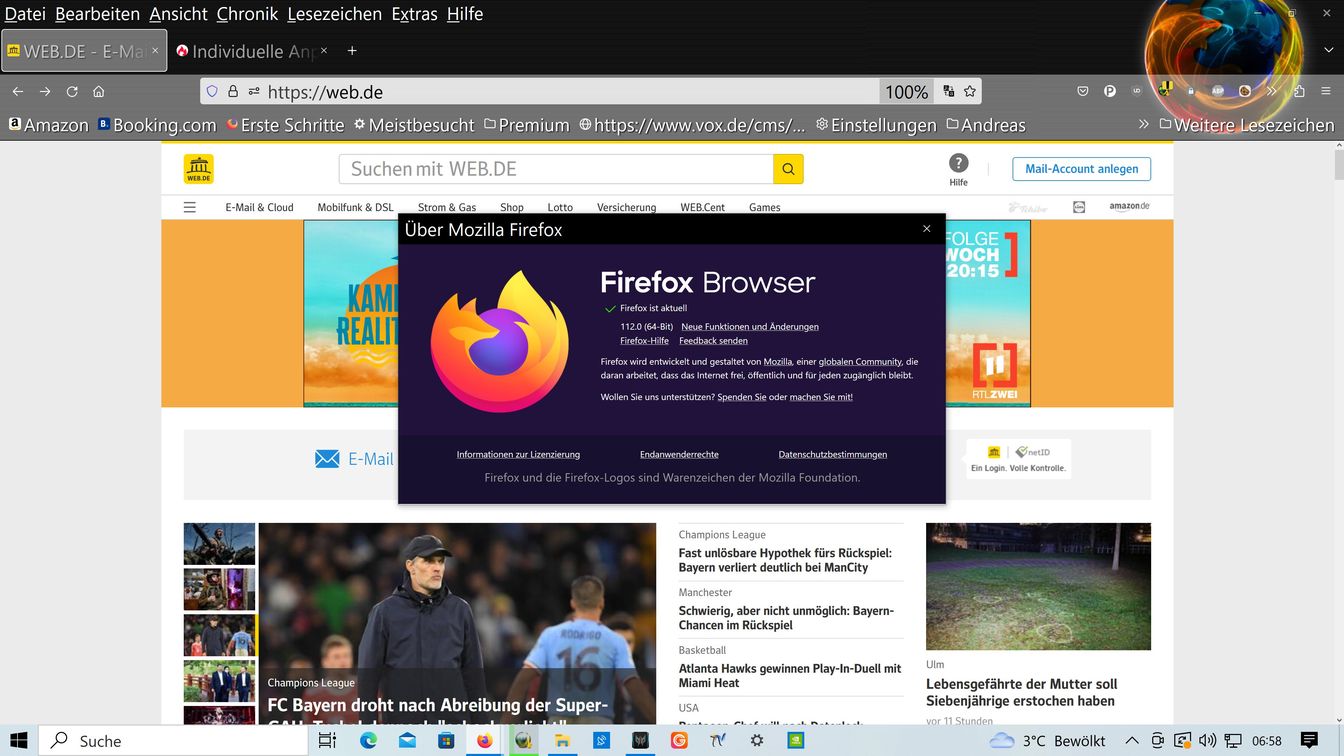This screenshot has width=1344, height=756.
Task: Bookmark this page with the star
Action: pyautogui.click(x=969, y=91)
